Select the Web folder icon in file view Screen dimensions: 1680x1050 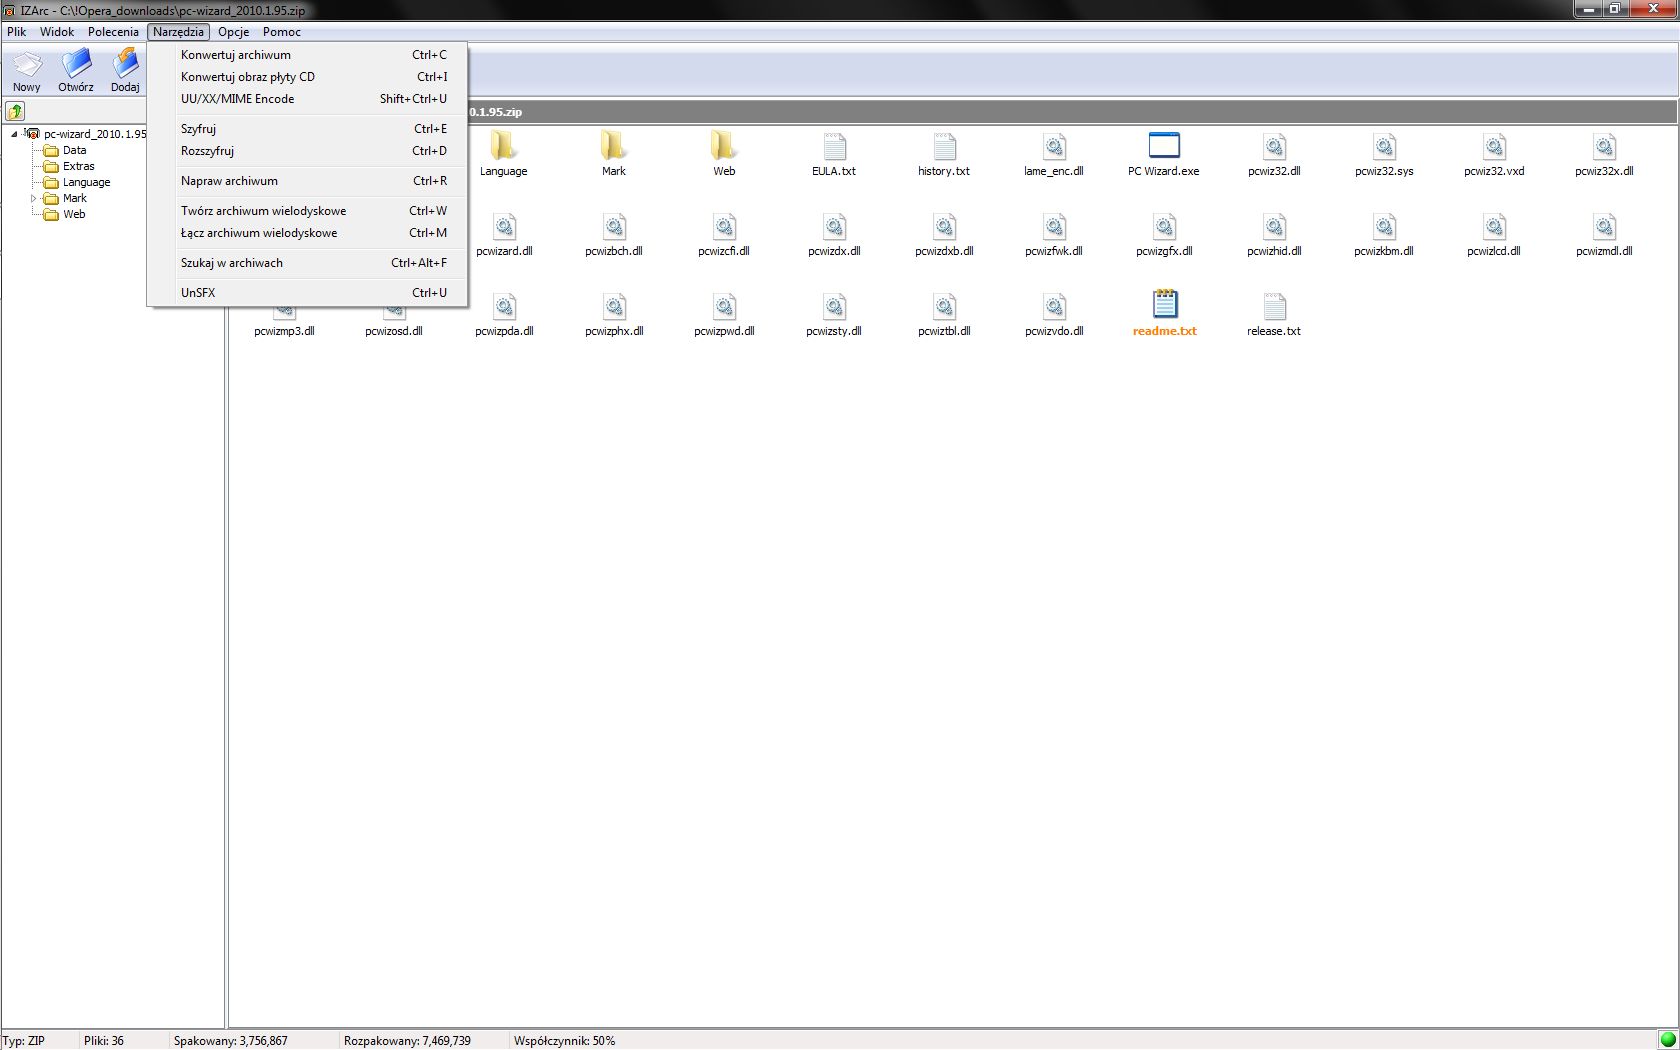(723, 146)
